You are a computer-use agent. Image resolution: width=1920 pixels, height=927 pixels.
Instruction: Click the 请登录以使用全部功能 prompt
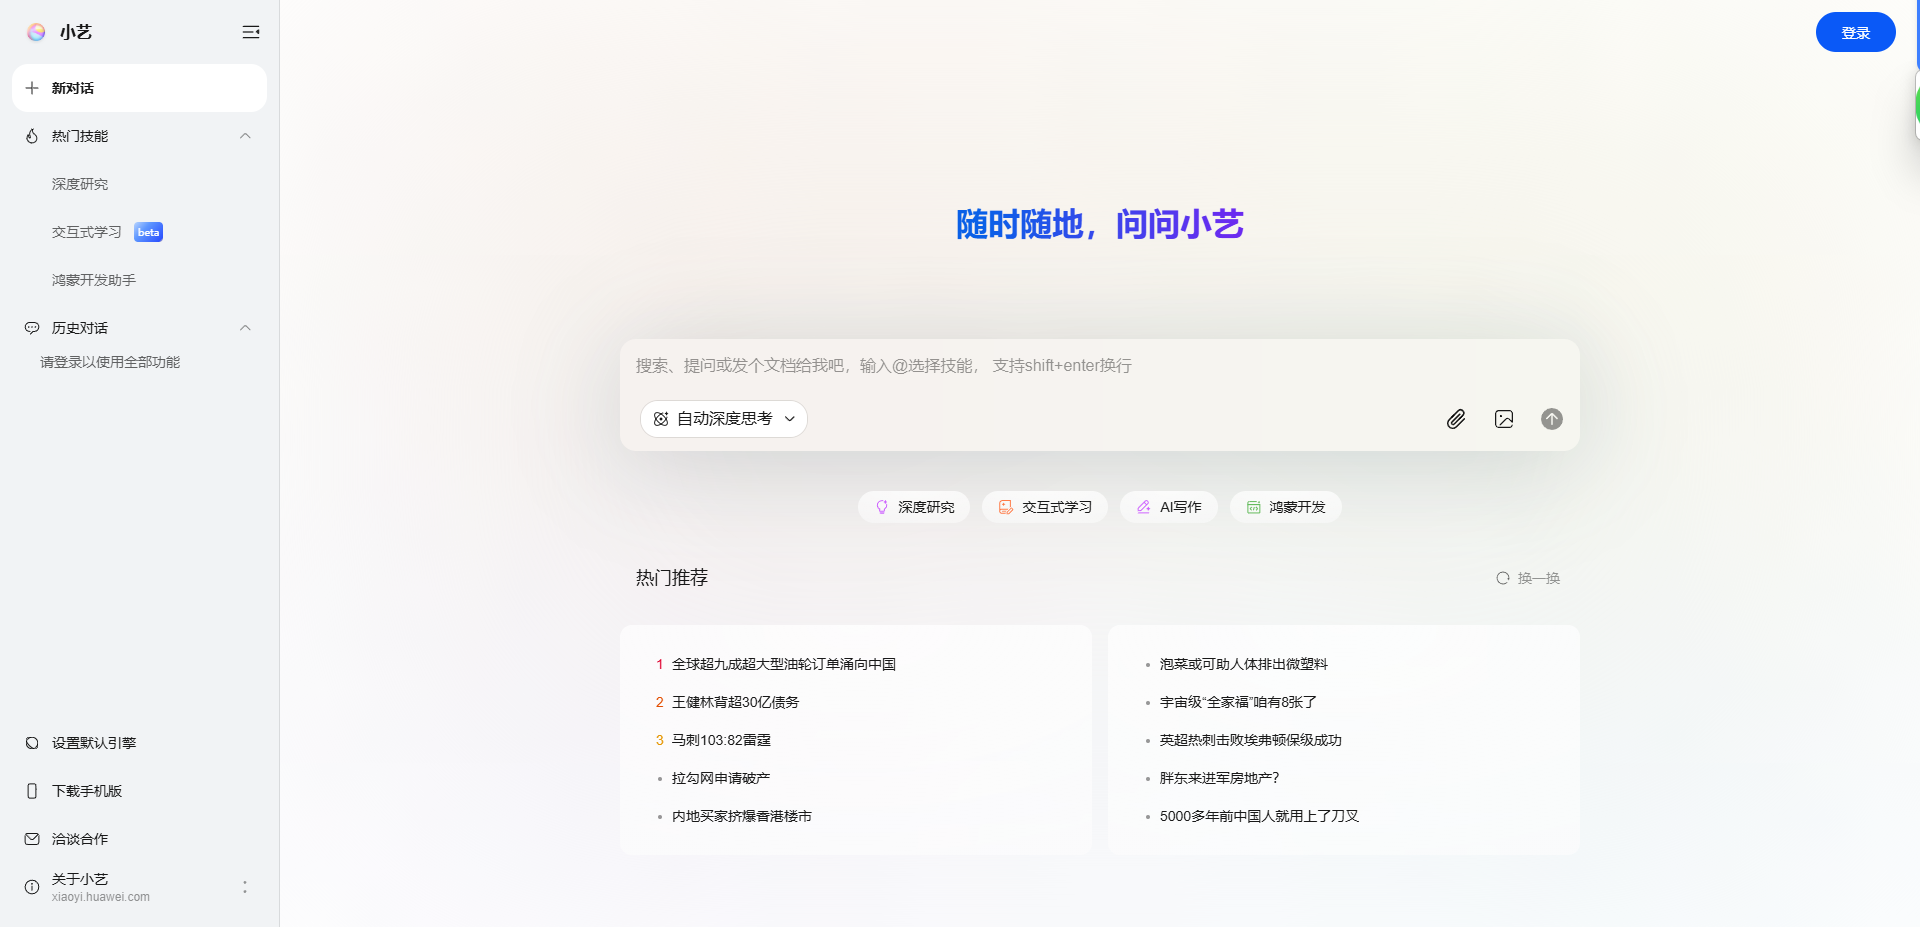pyautogui.click(x=110, y=362)
